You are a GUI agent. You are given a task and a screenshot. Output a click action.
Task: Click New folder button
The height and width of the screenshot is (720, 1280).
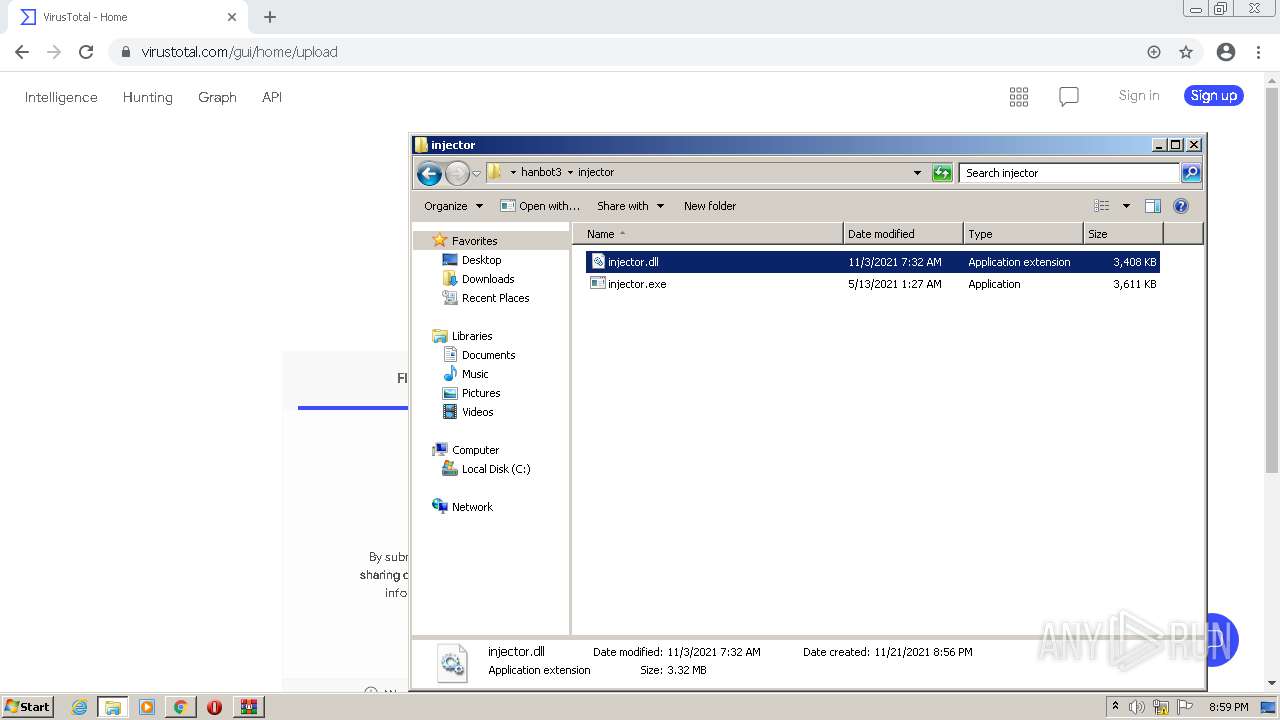point(710,206)
